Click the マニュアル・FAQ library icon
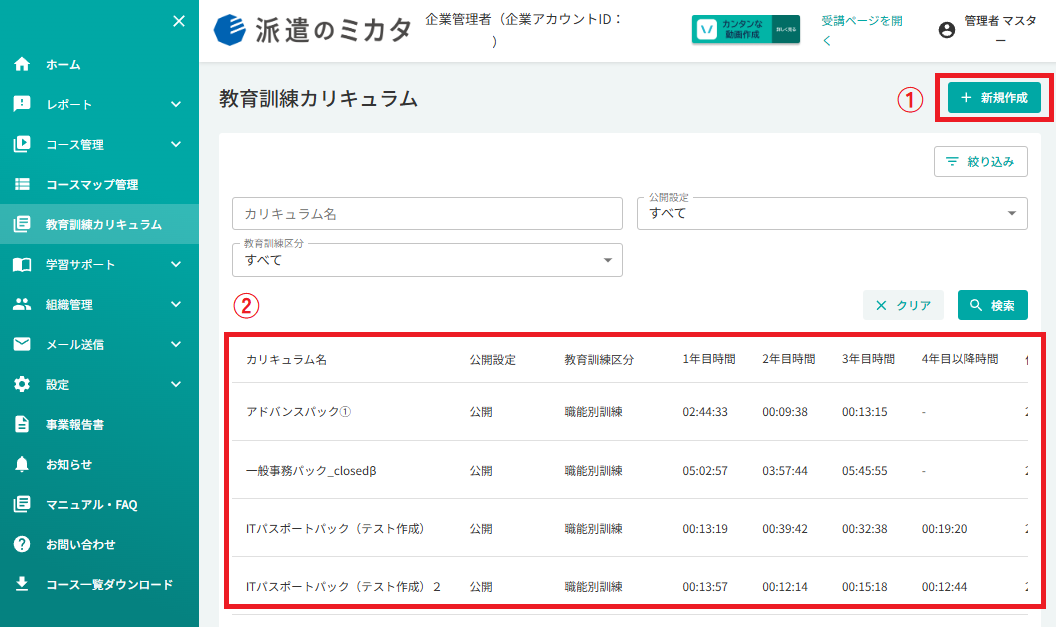The height and width of the screenshot is (627, 1056). 22,504
